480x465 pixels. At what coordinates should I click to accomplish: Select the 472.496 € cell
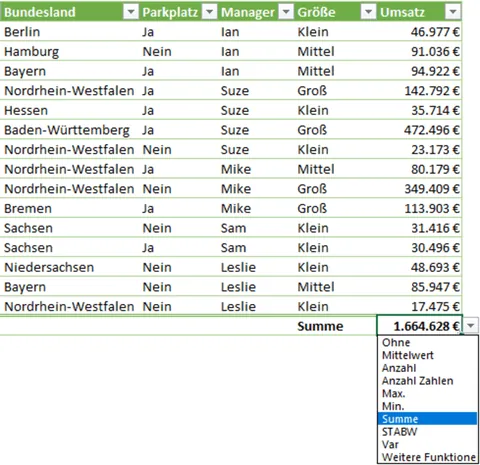pyautogui.click(x=419, y=130)
